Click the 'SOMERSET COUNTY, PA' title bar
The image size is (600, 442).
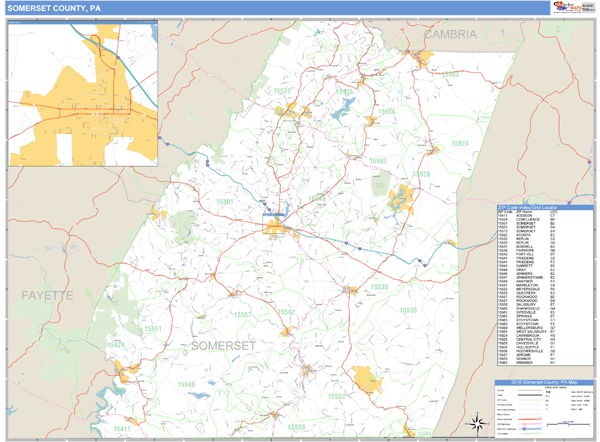point(277,8)
